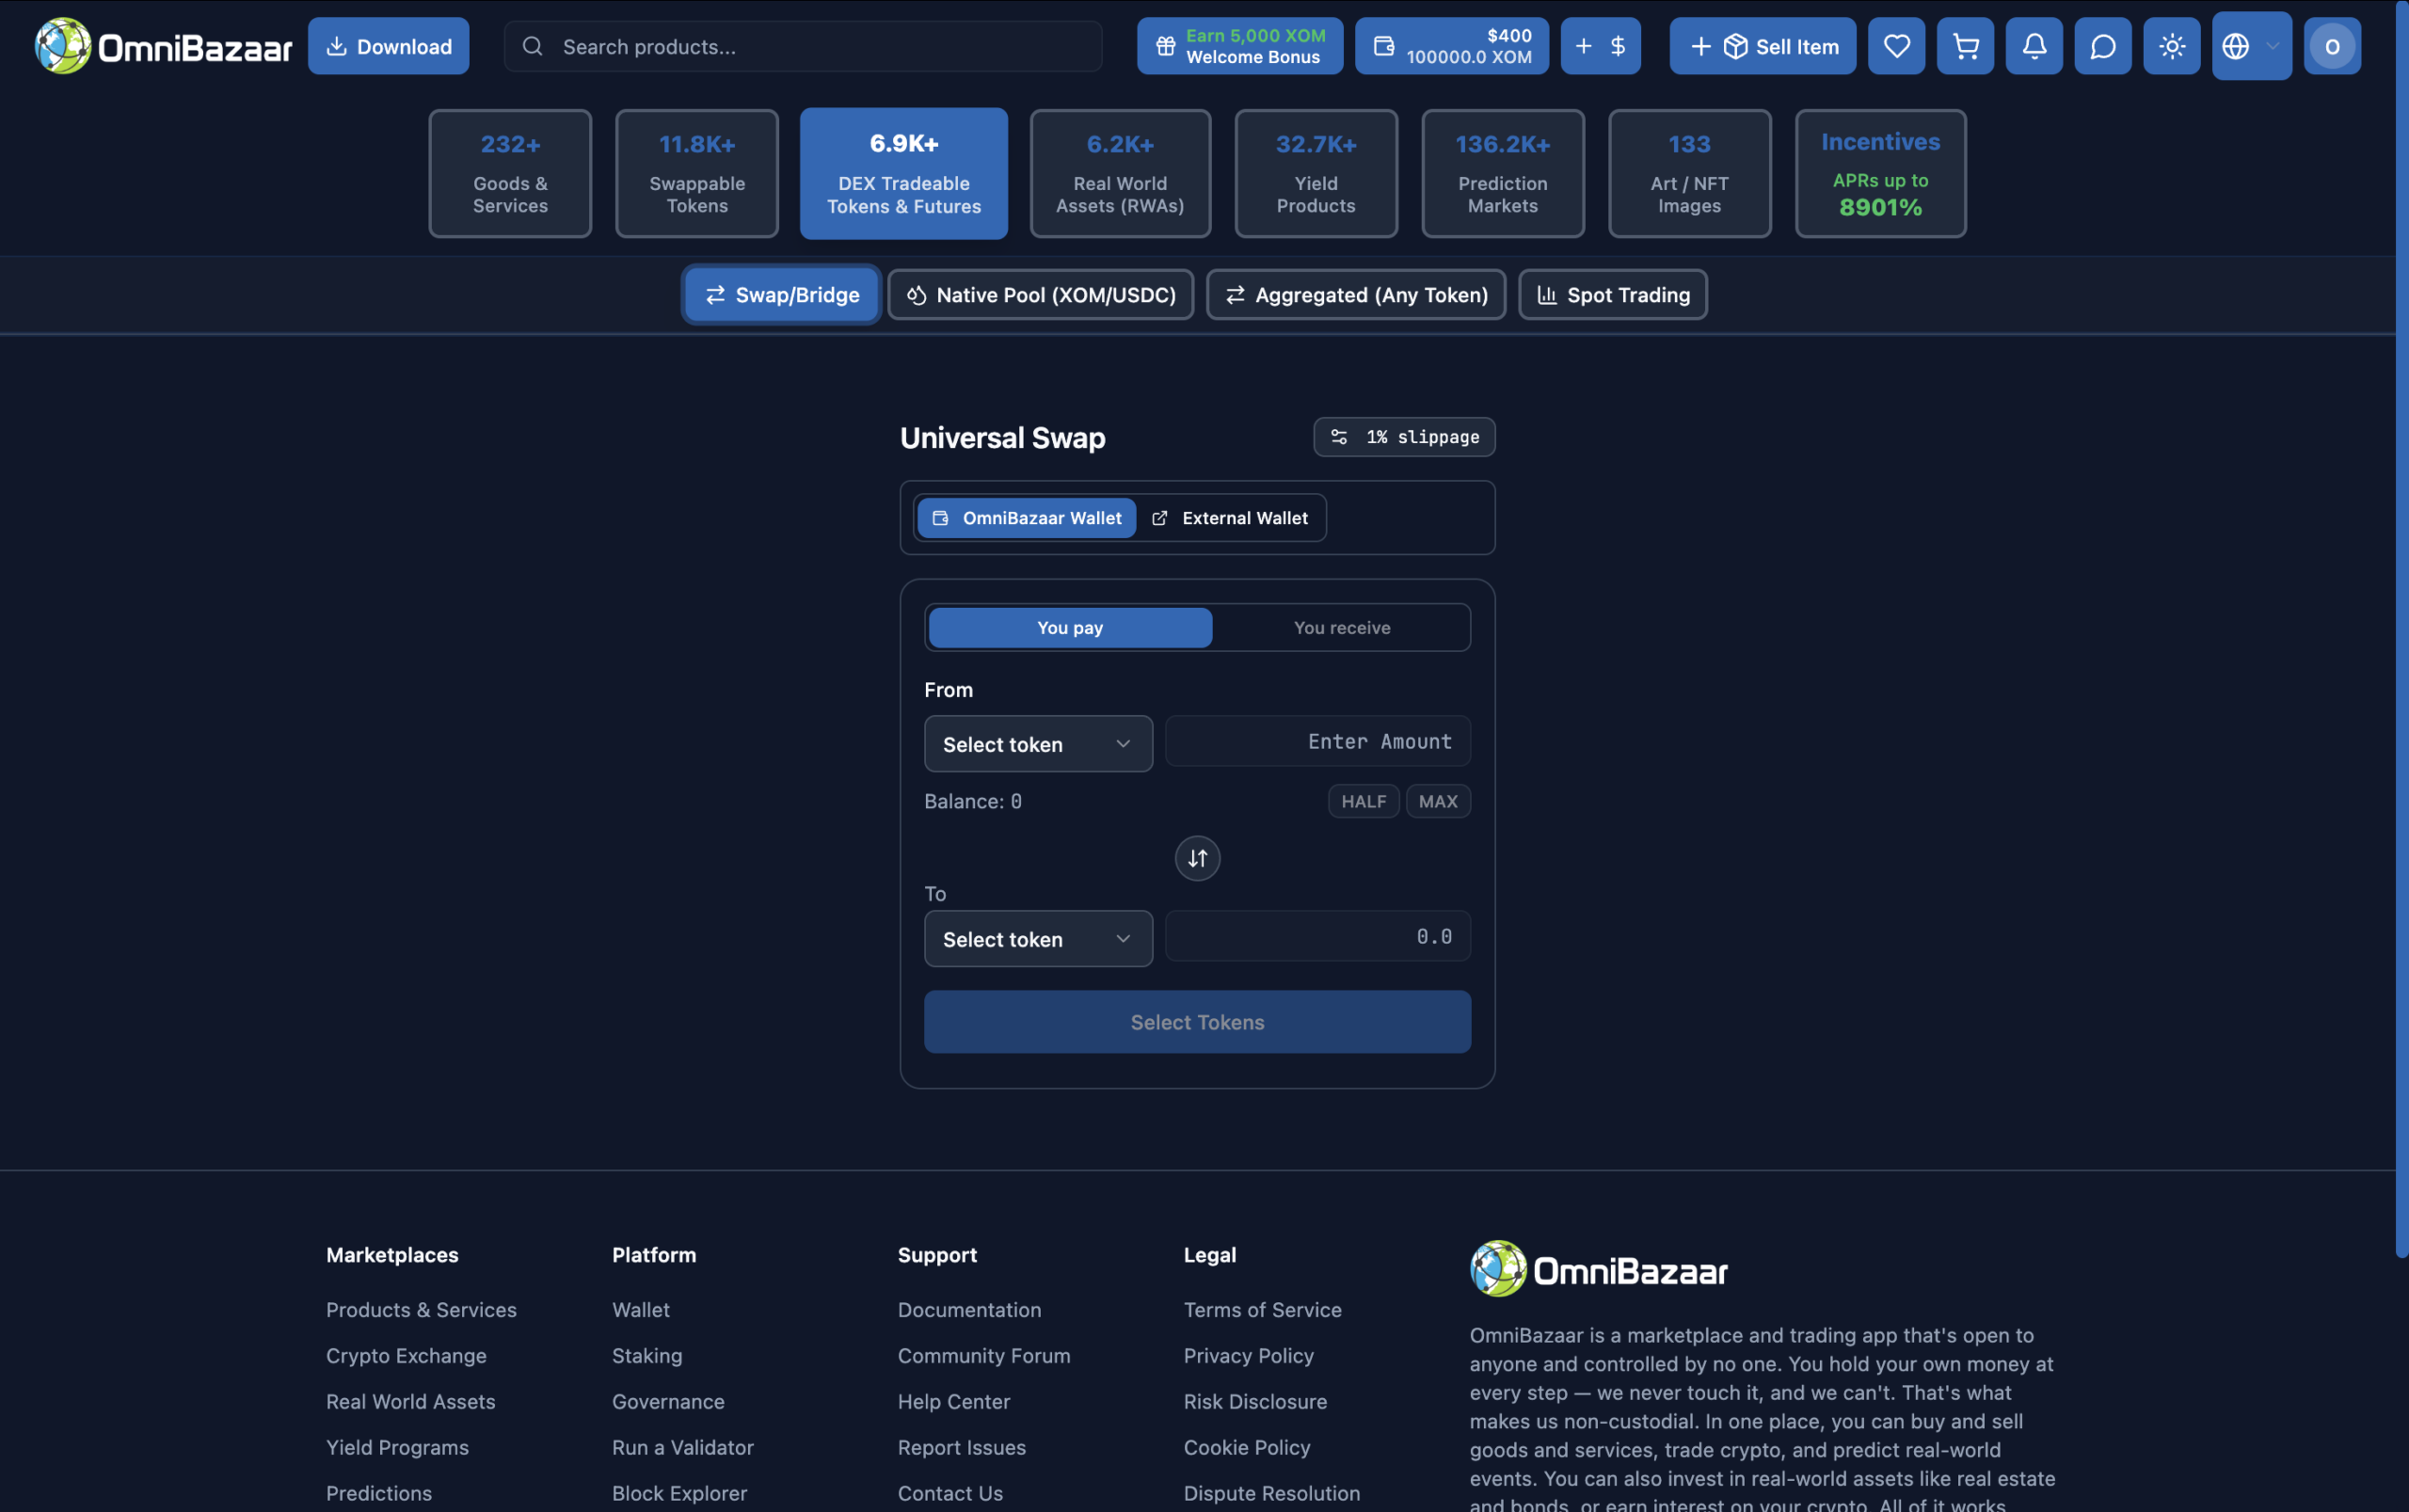
Task: Select the Swap/Bridge tab
Action: (781, 295)
